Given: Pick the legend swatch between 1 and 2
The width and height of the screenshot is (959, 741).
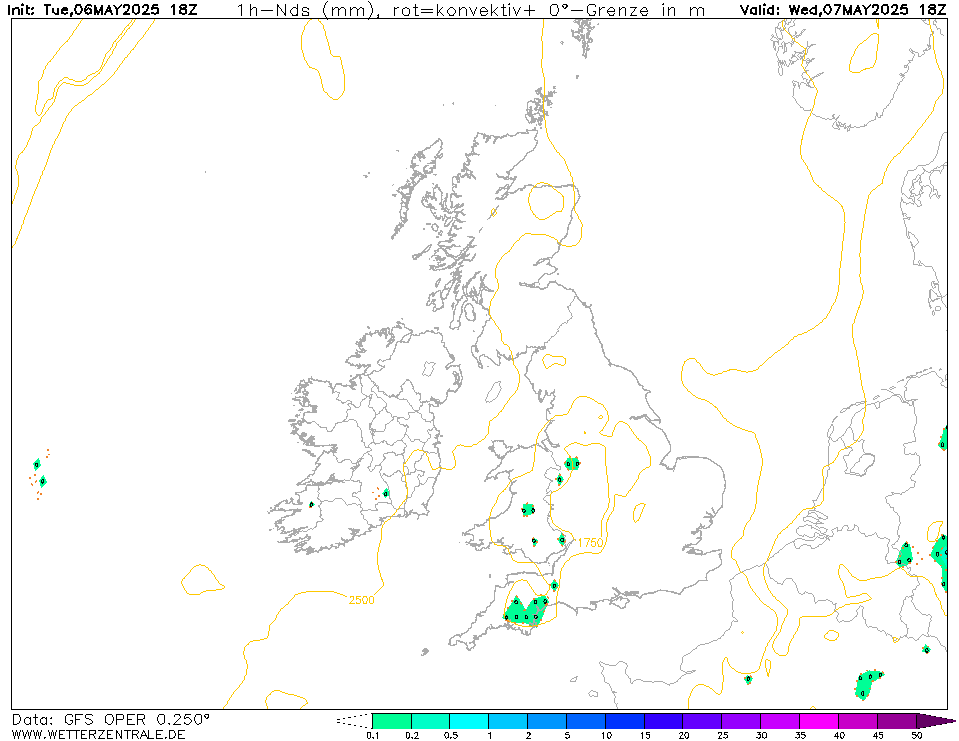Looking at the screenshot, I should pos(508,721).
